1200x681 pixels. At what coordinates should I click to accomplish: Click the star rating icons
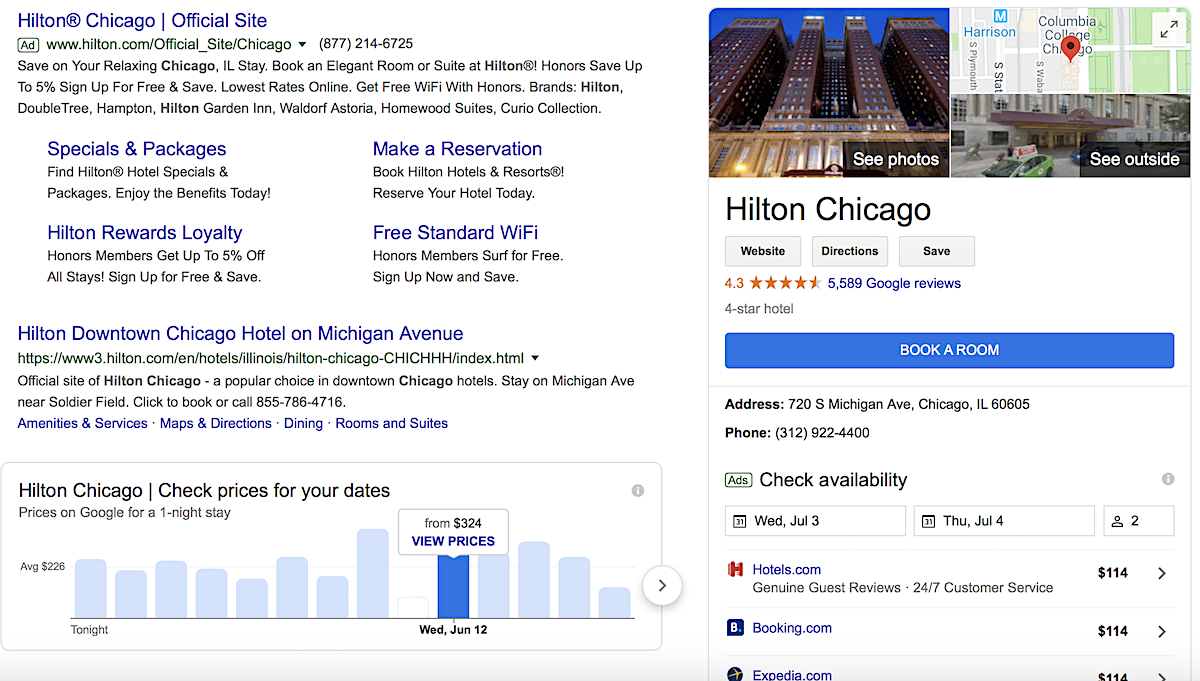point(786,283)
